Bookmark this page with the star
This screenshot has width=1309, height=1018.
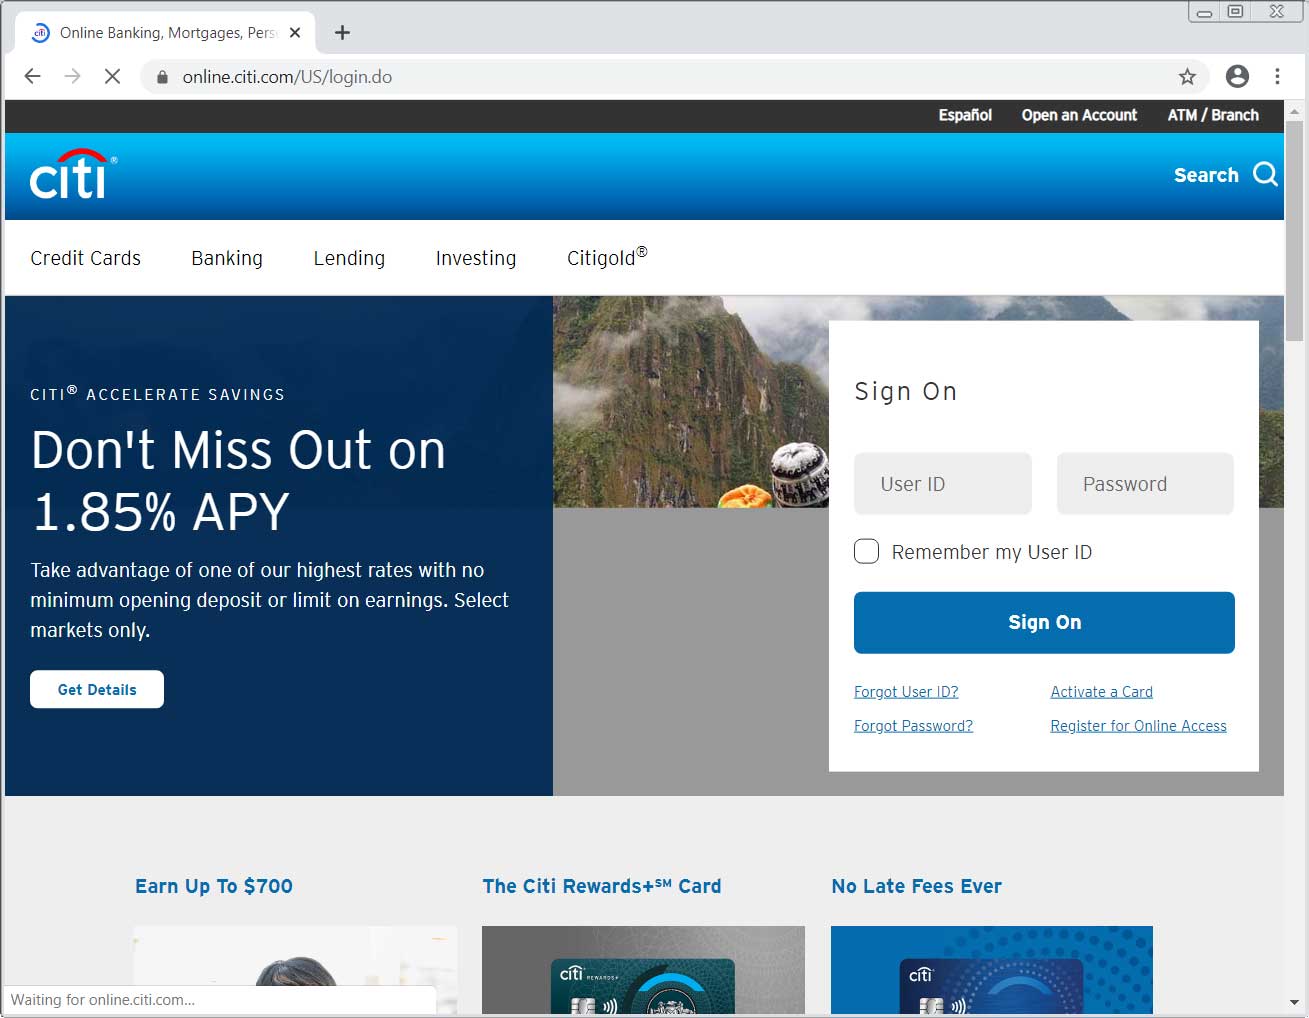[1187, 76]
